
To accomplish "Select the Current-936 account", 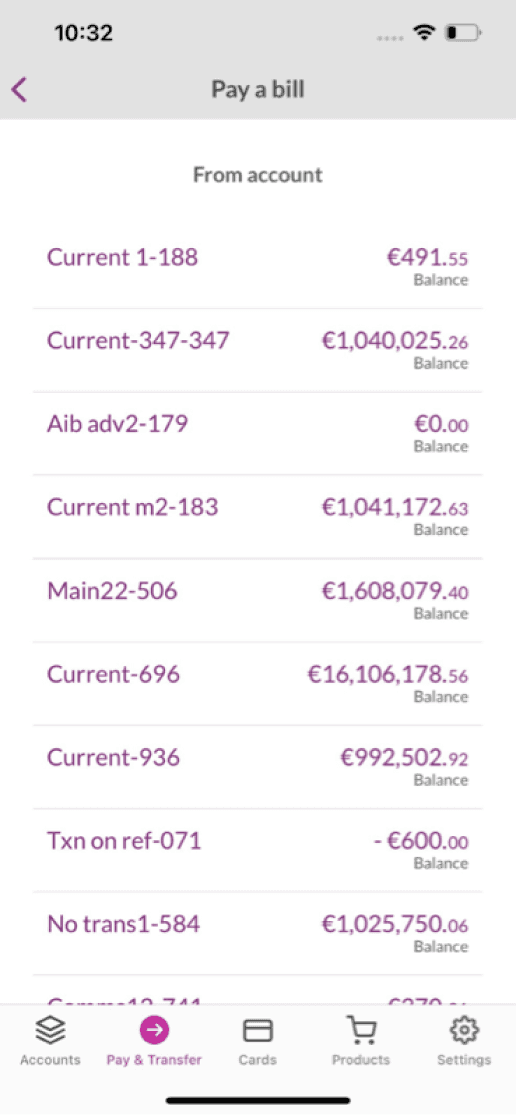I will click(x=258, y=767).
